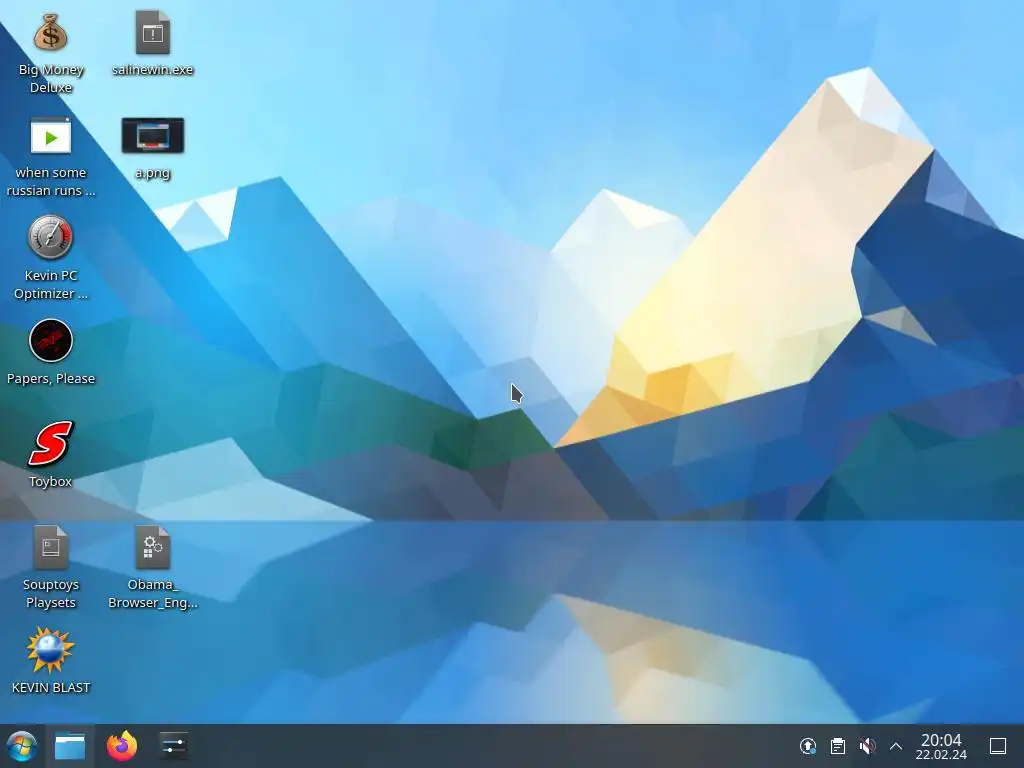This screenshot has width=1024, height=768.
Task: Click the updates notifier tray icon
Action: coord(808,746)
